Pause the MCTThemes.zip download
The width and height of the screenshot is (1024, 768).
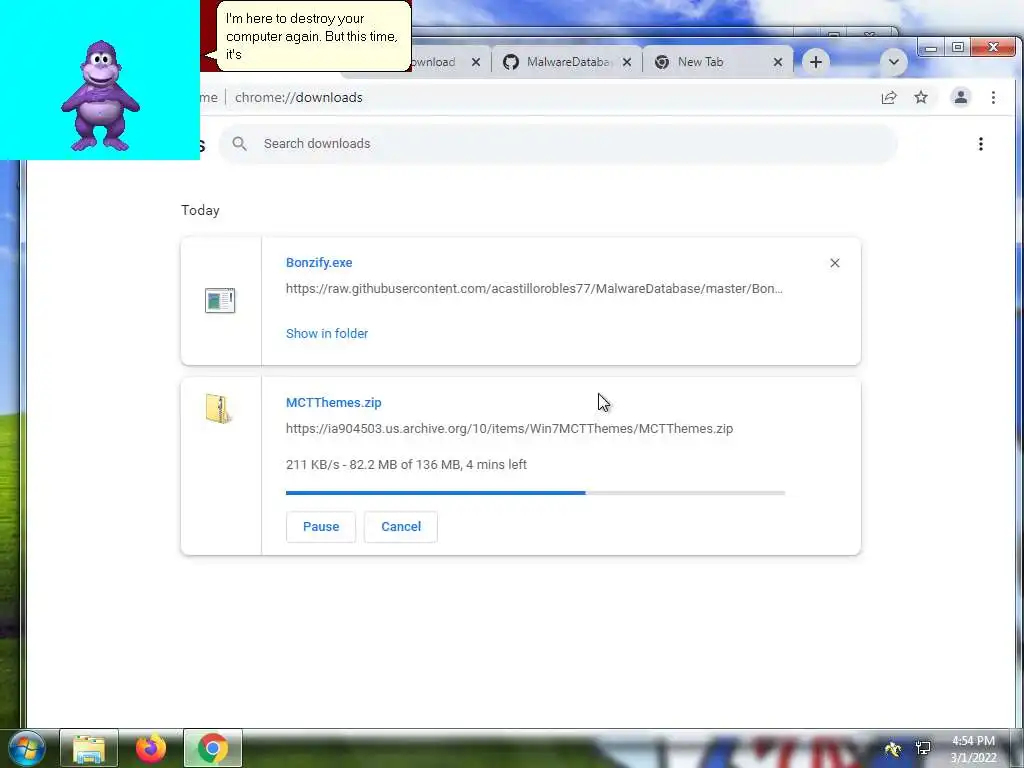321,526
